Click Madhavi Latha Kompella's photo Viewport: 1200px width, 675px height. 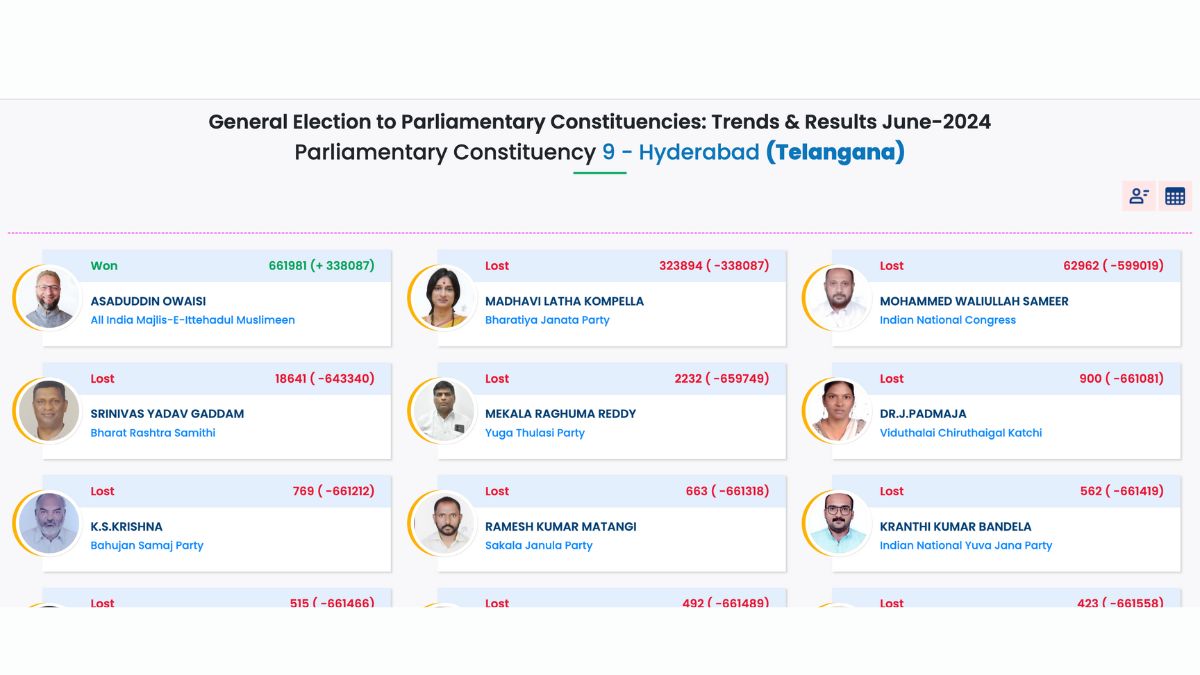pyautogui.click(x=443, y=298)
